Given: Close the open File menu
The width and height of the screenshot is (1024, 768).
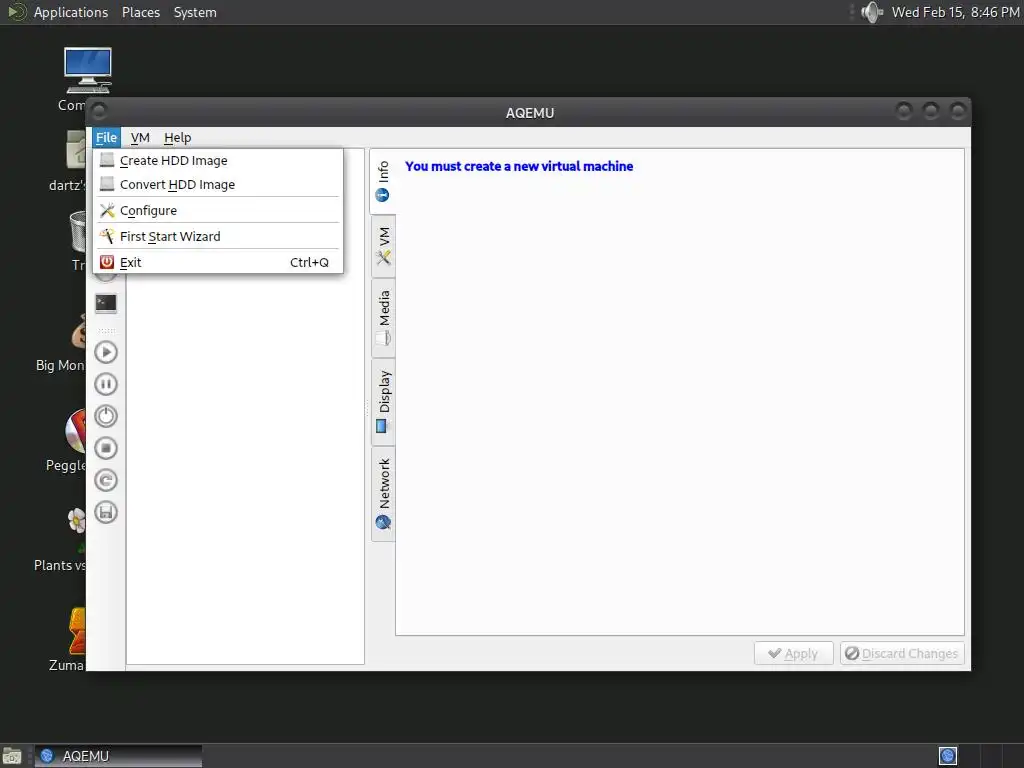Looking at the screenshot, I should click(x=106, y=138).
